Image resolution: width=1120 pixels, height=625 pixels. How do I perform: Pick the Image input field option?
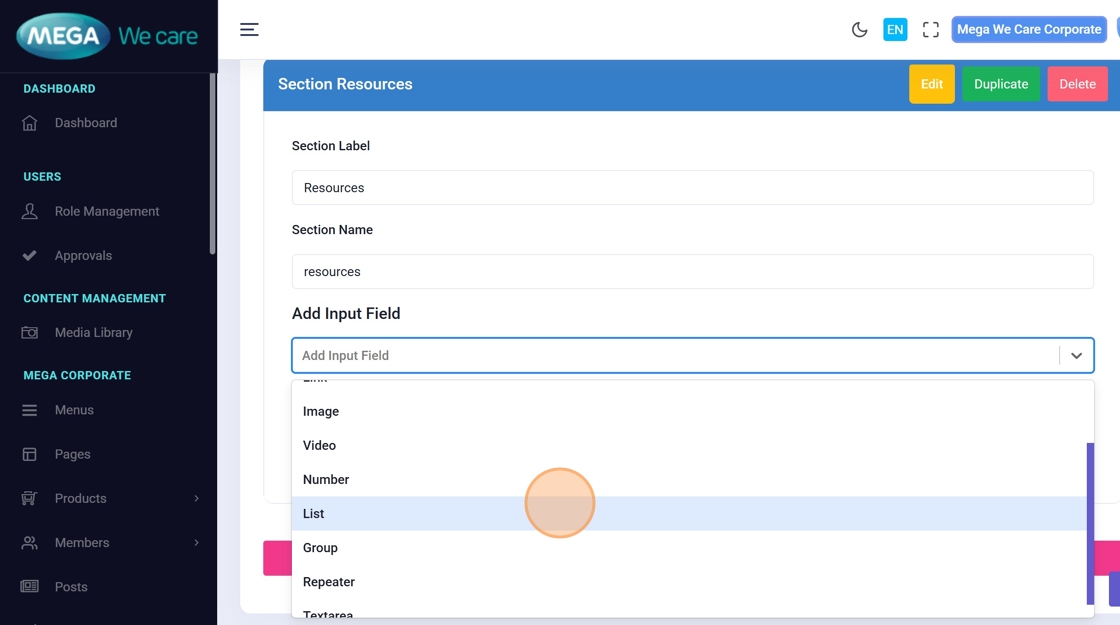tap(321, 412)
